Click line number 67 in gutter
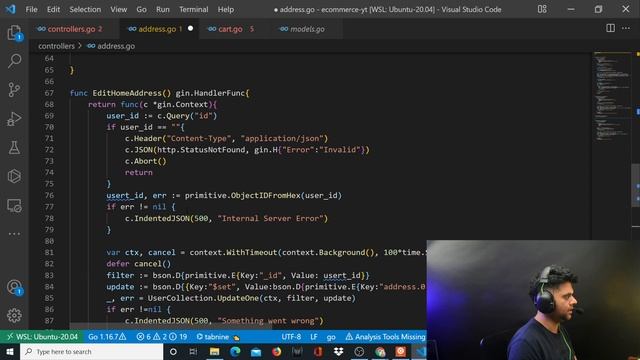640x360 pixels. pyautogui.click(x=49, y=93)
